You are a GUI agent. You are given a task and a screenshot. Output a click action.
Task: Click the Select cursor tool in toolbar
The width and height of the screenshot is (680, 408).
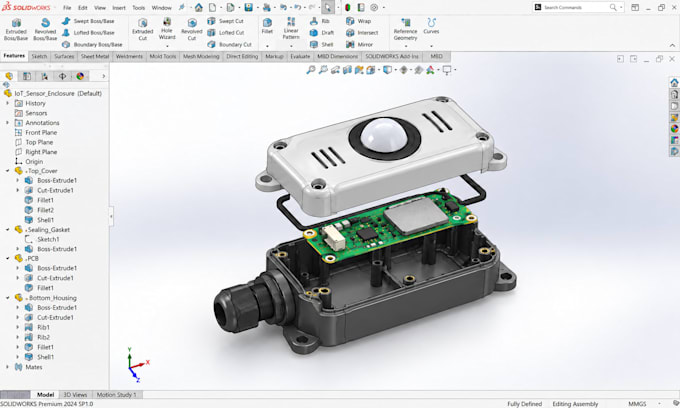[x=328, y=7]
